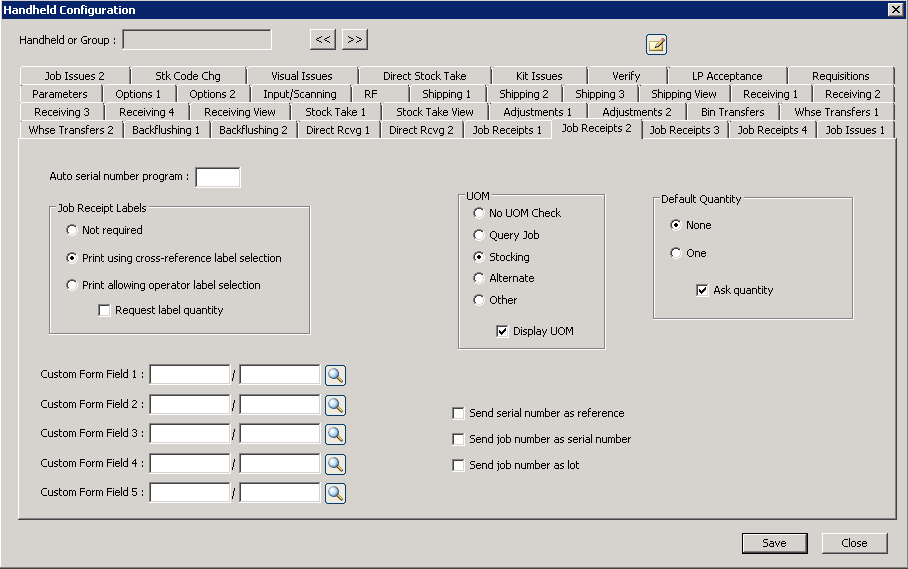
Task: Enable Request label quantity checkbox
Action: [x=105, y=311]
